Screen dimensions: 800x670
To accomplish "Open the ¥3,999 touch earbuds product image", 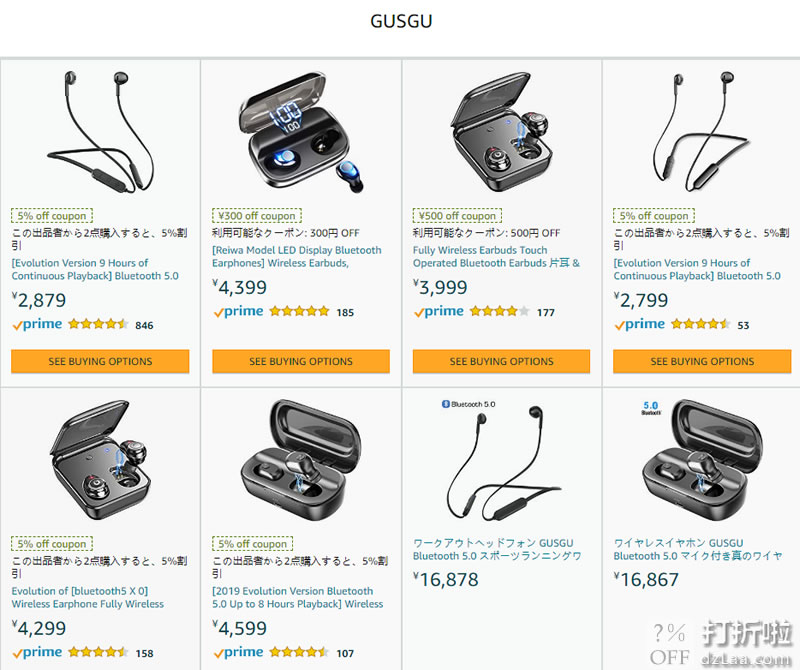I will point(502,132).
